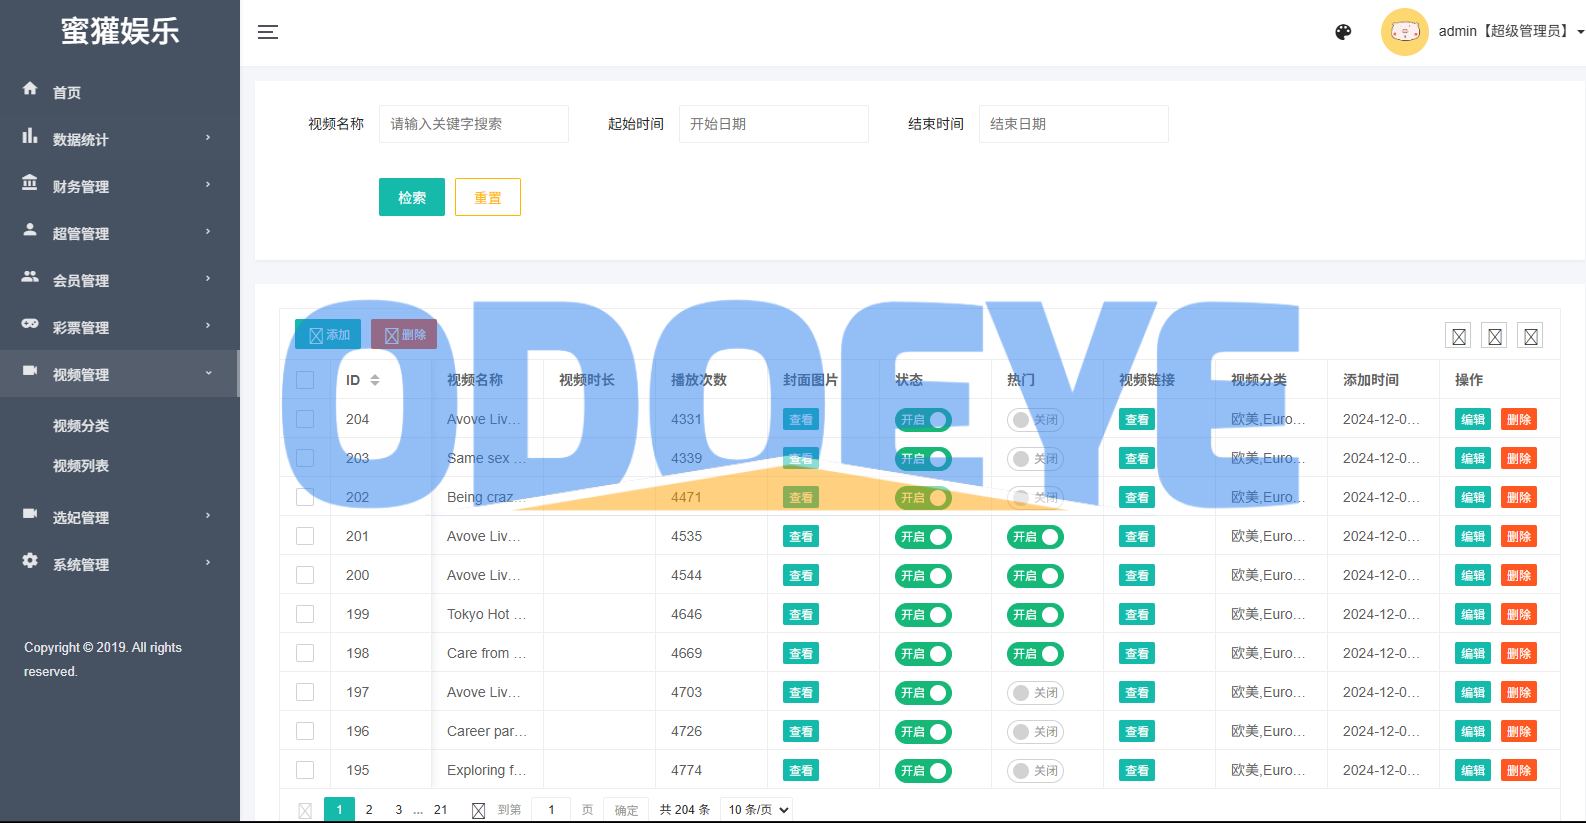Screen dimensions: 1586x823
Task: Click the 开始日期 start date field
Action: [773, 124]
